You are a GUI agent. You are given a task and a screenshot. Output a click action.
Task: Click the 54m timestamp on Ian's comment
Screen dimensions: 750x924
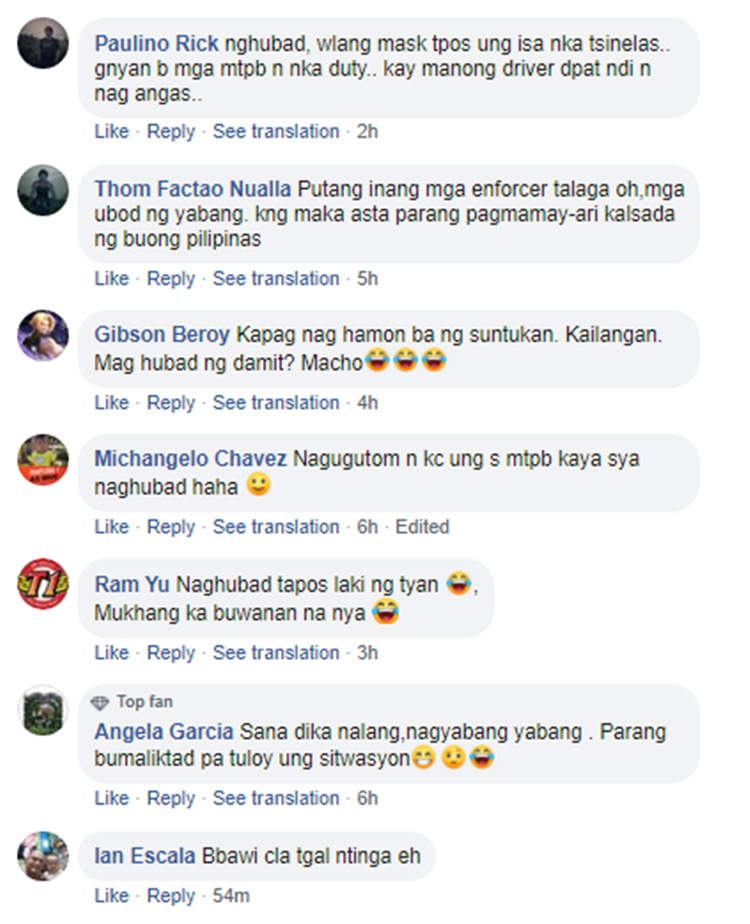click(x=231, y=895)
